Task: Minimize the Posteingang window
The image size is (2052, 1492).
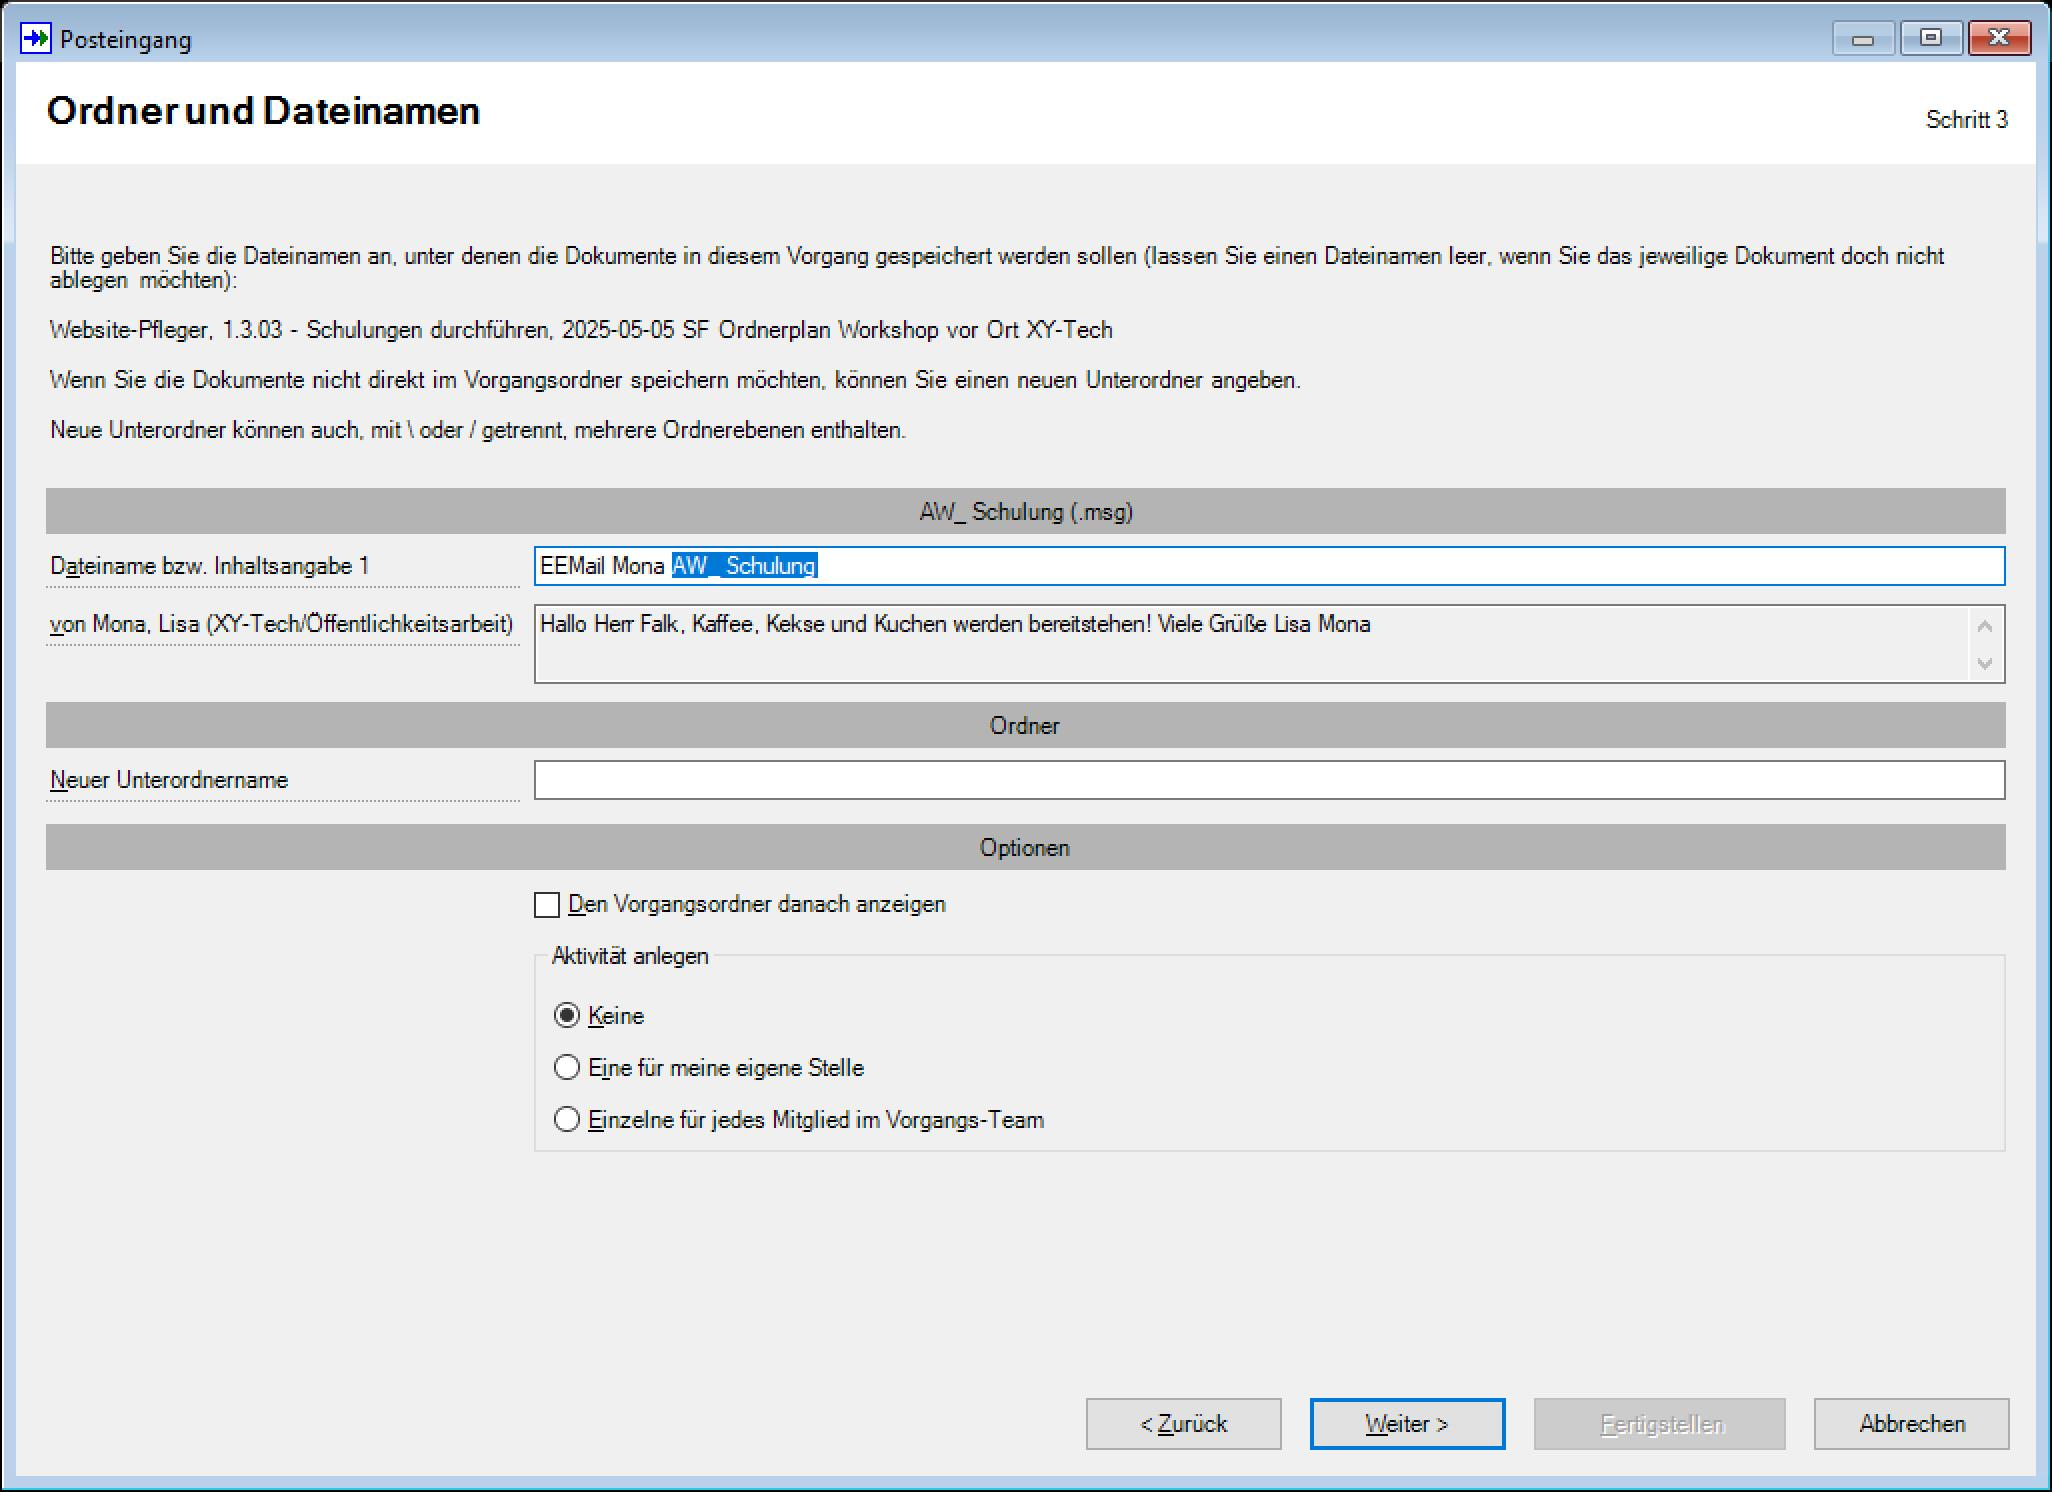Action: click(x=1862, y=39)
